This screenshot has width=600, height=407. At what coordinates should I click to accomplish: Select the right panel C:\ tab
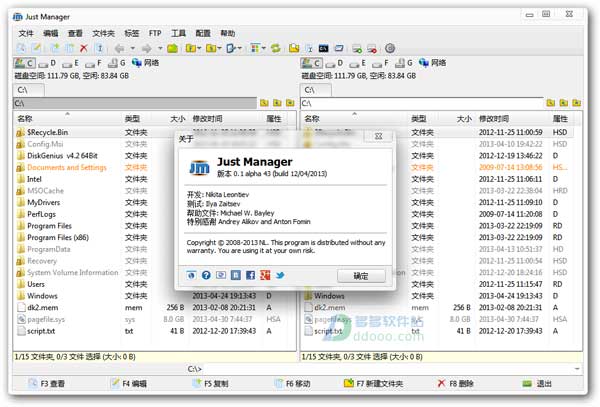(x=315, y=90)
